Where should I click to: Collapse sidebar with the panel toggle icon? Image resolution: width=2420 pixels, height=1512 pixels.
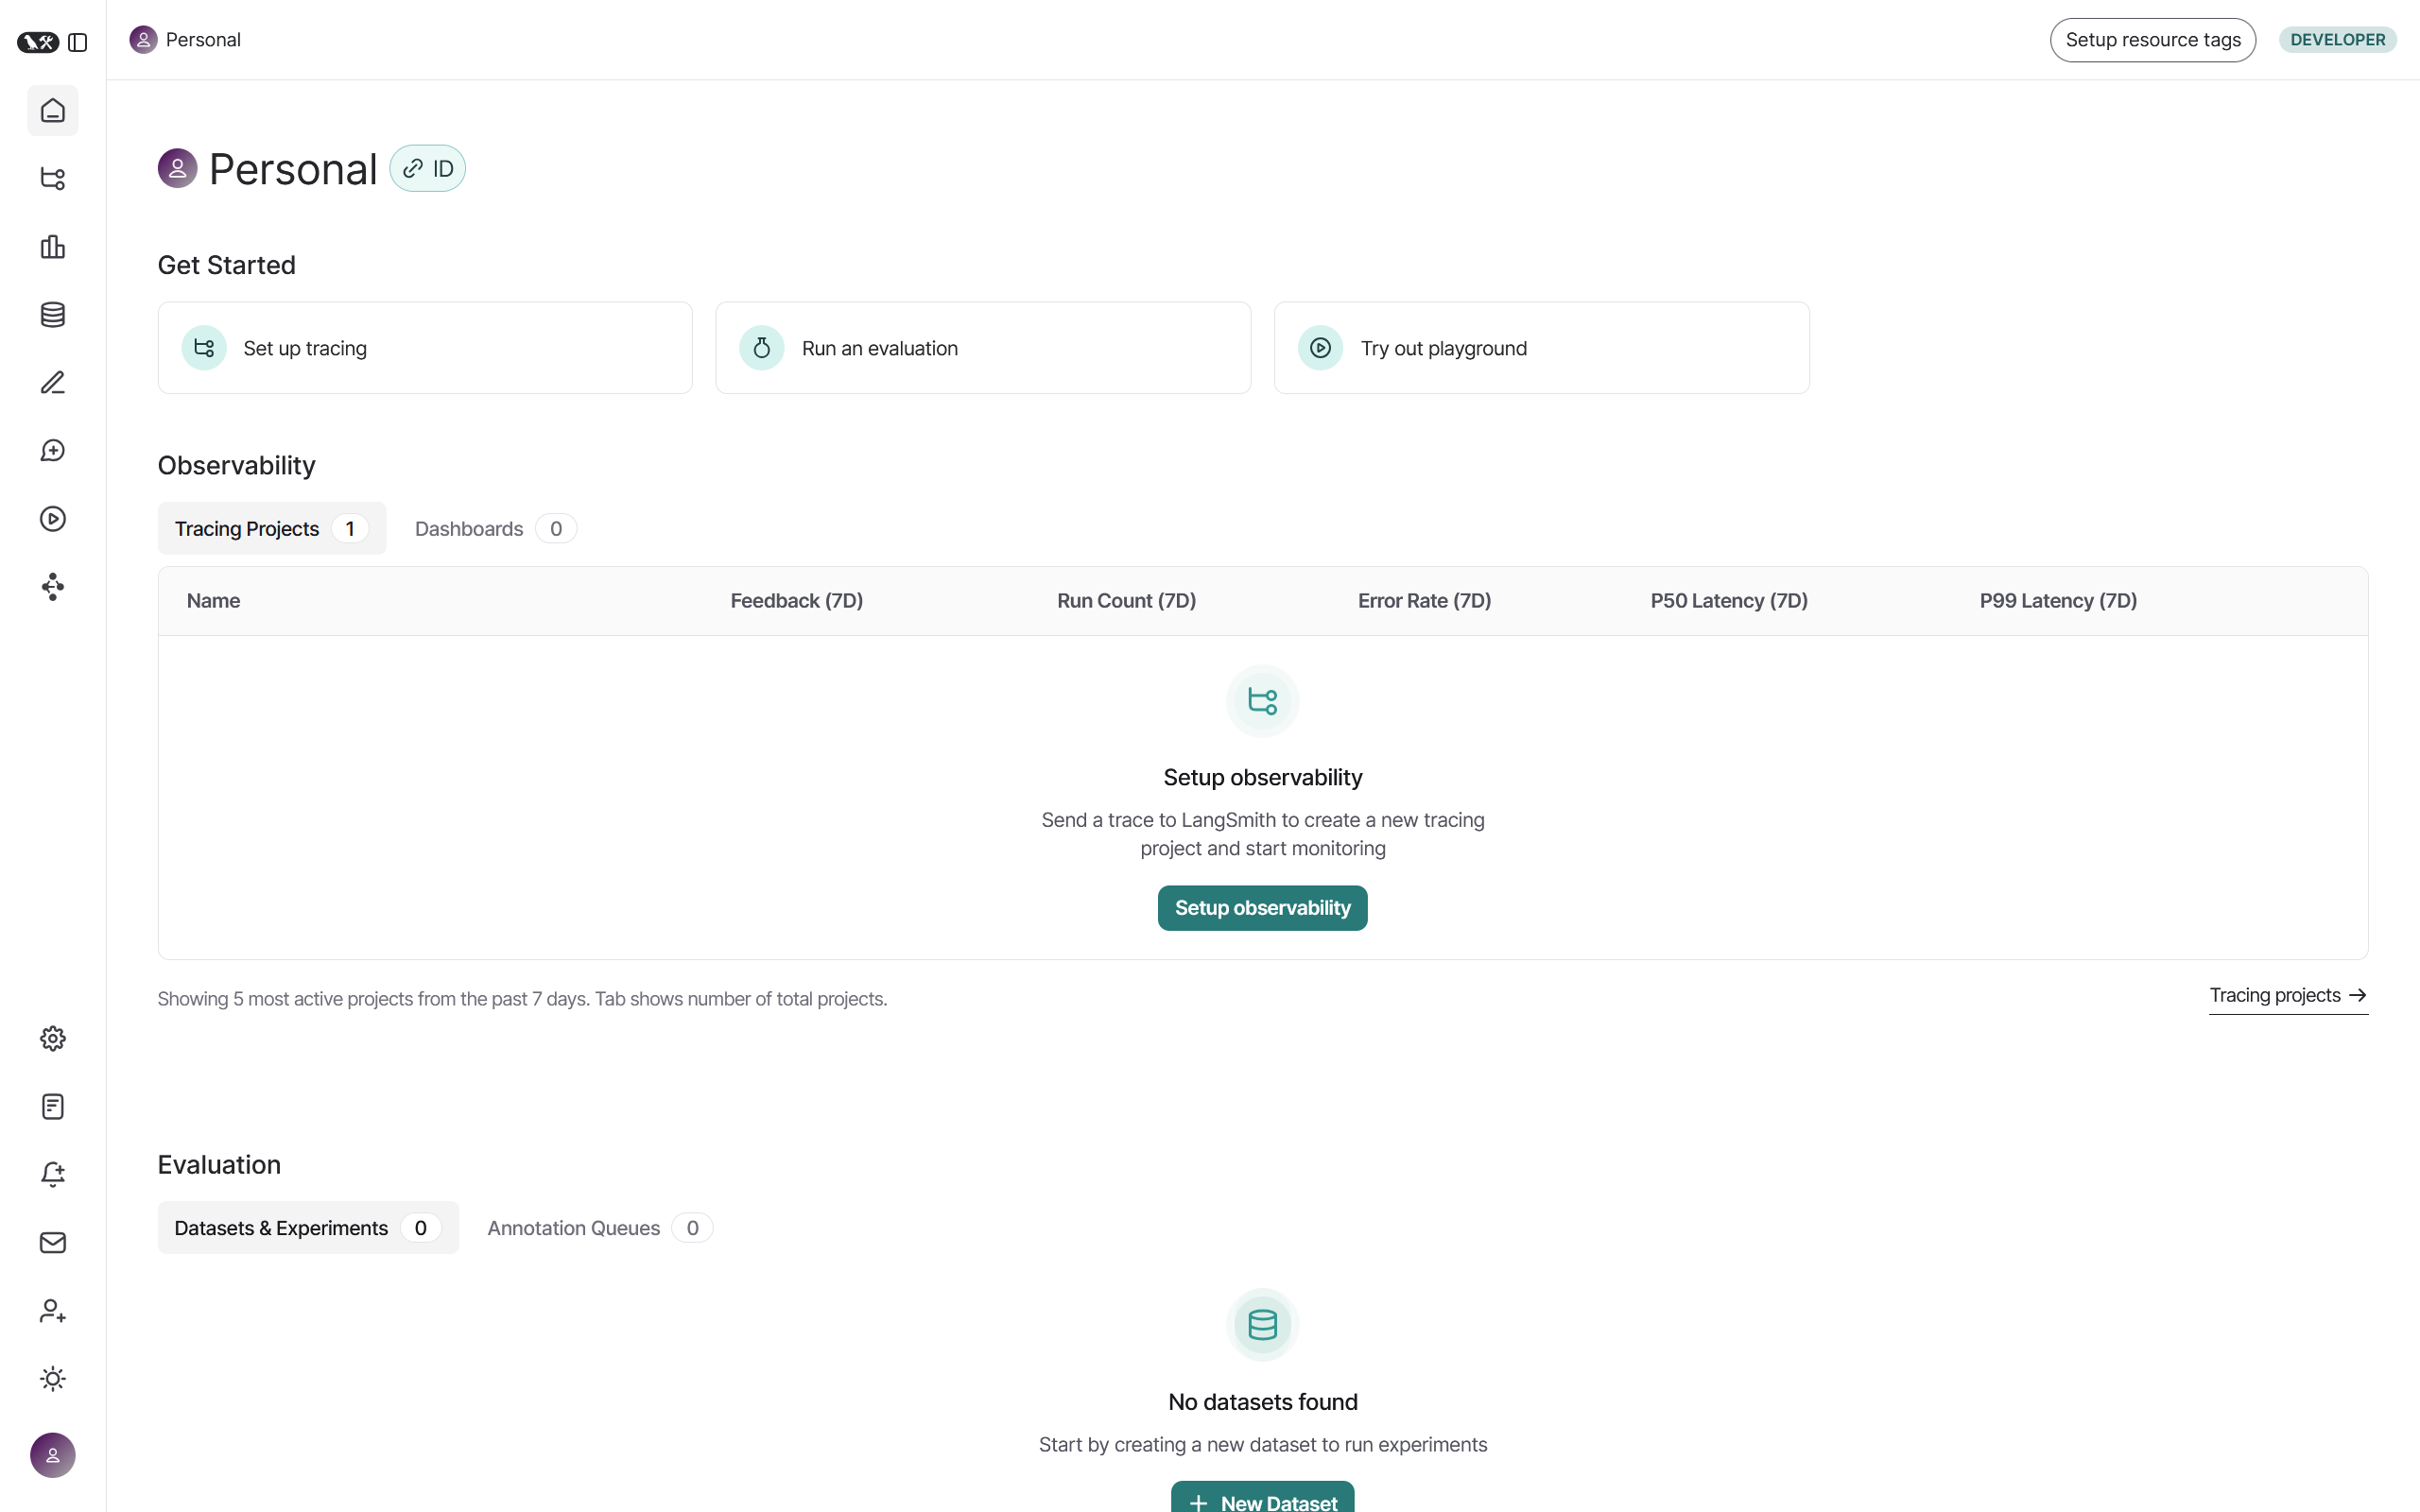click(78, 42)
